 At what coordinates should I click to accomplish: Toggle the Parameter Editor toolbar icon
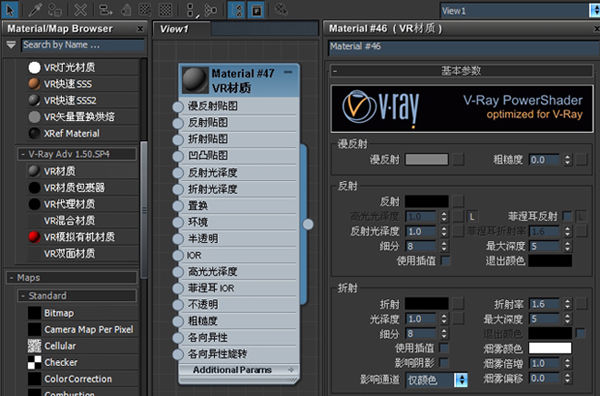(256, 10)
